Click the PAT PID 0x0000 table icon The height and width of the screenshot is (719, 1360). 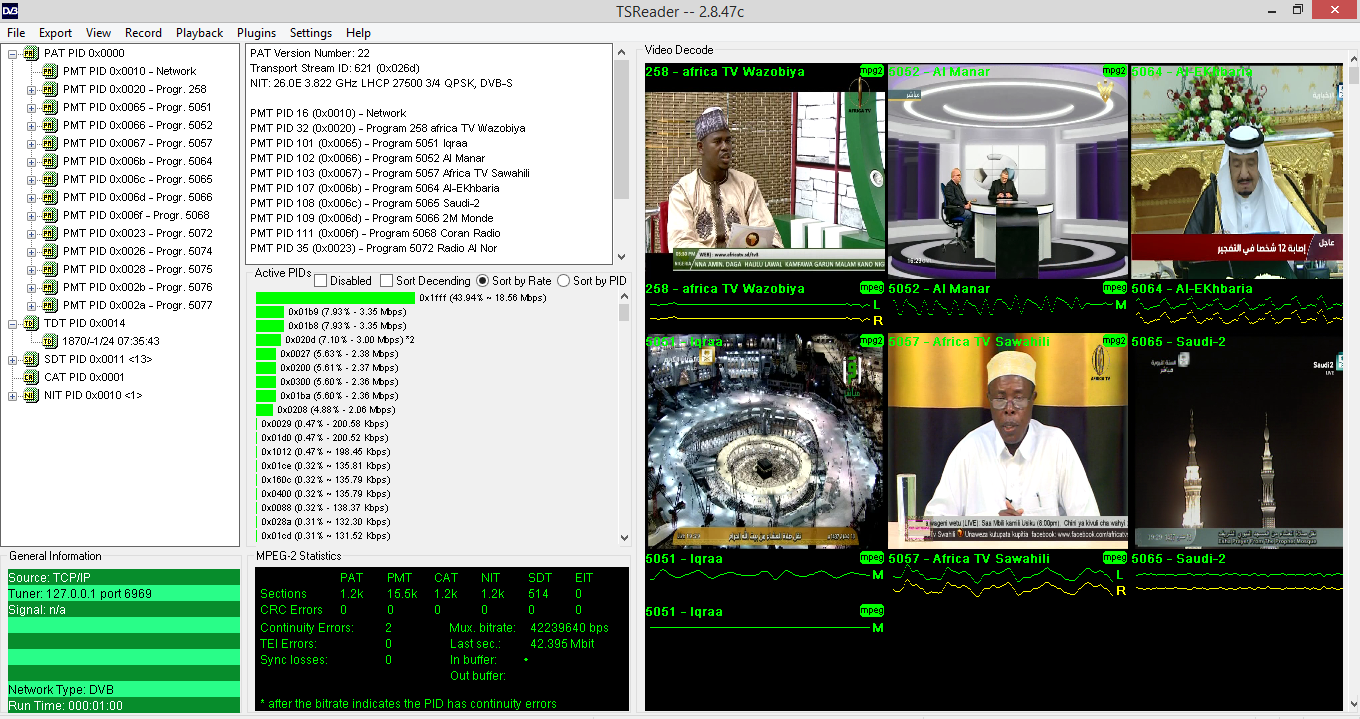(30, 53)
